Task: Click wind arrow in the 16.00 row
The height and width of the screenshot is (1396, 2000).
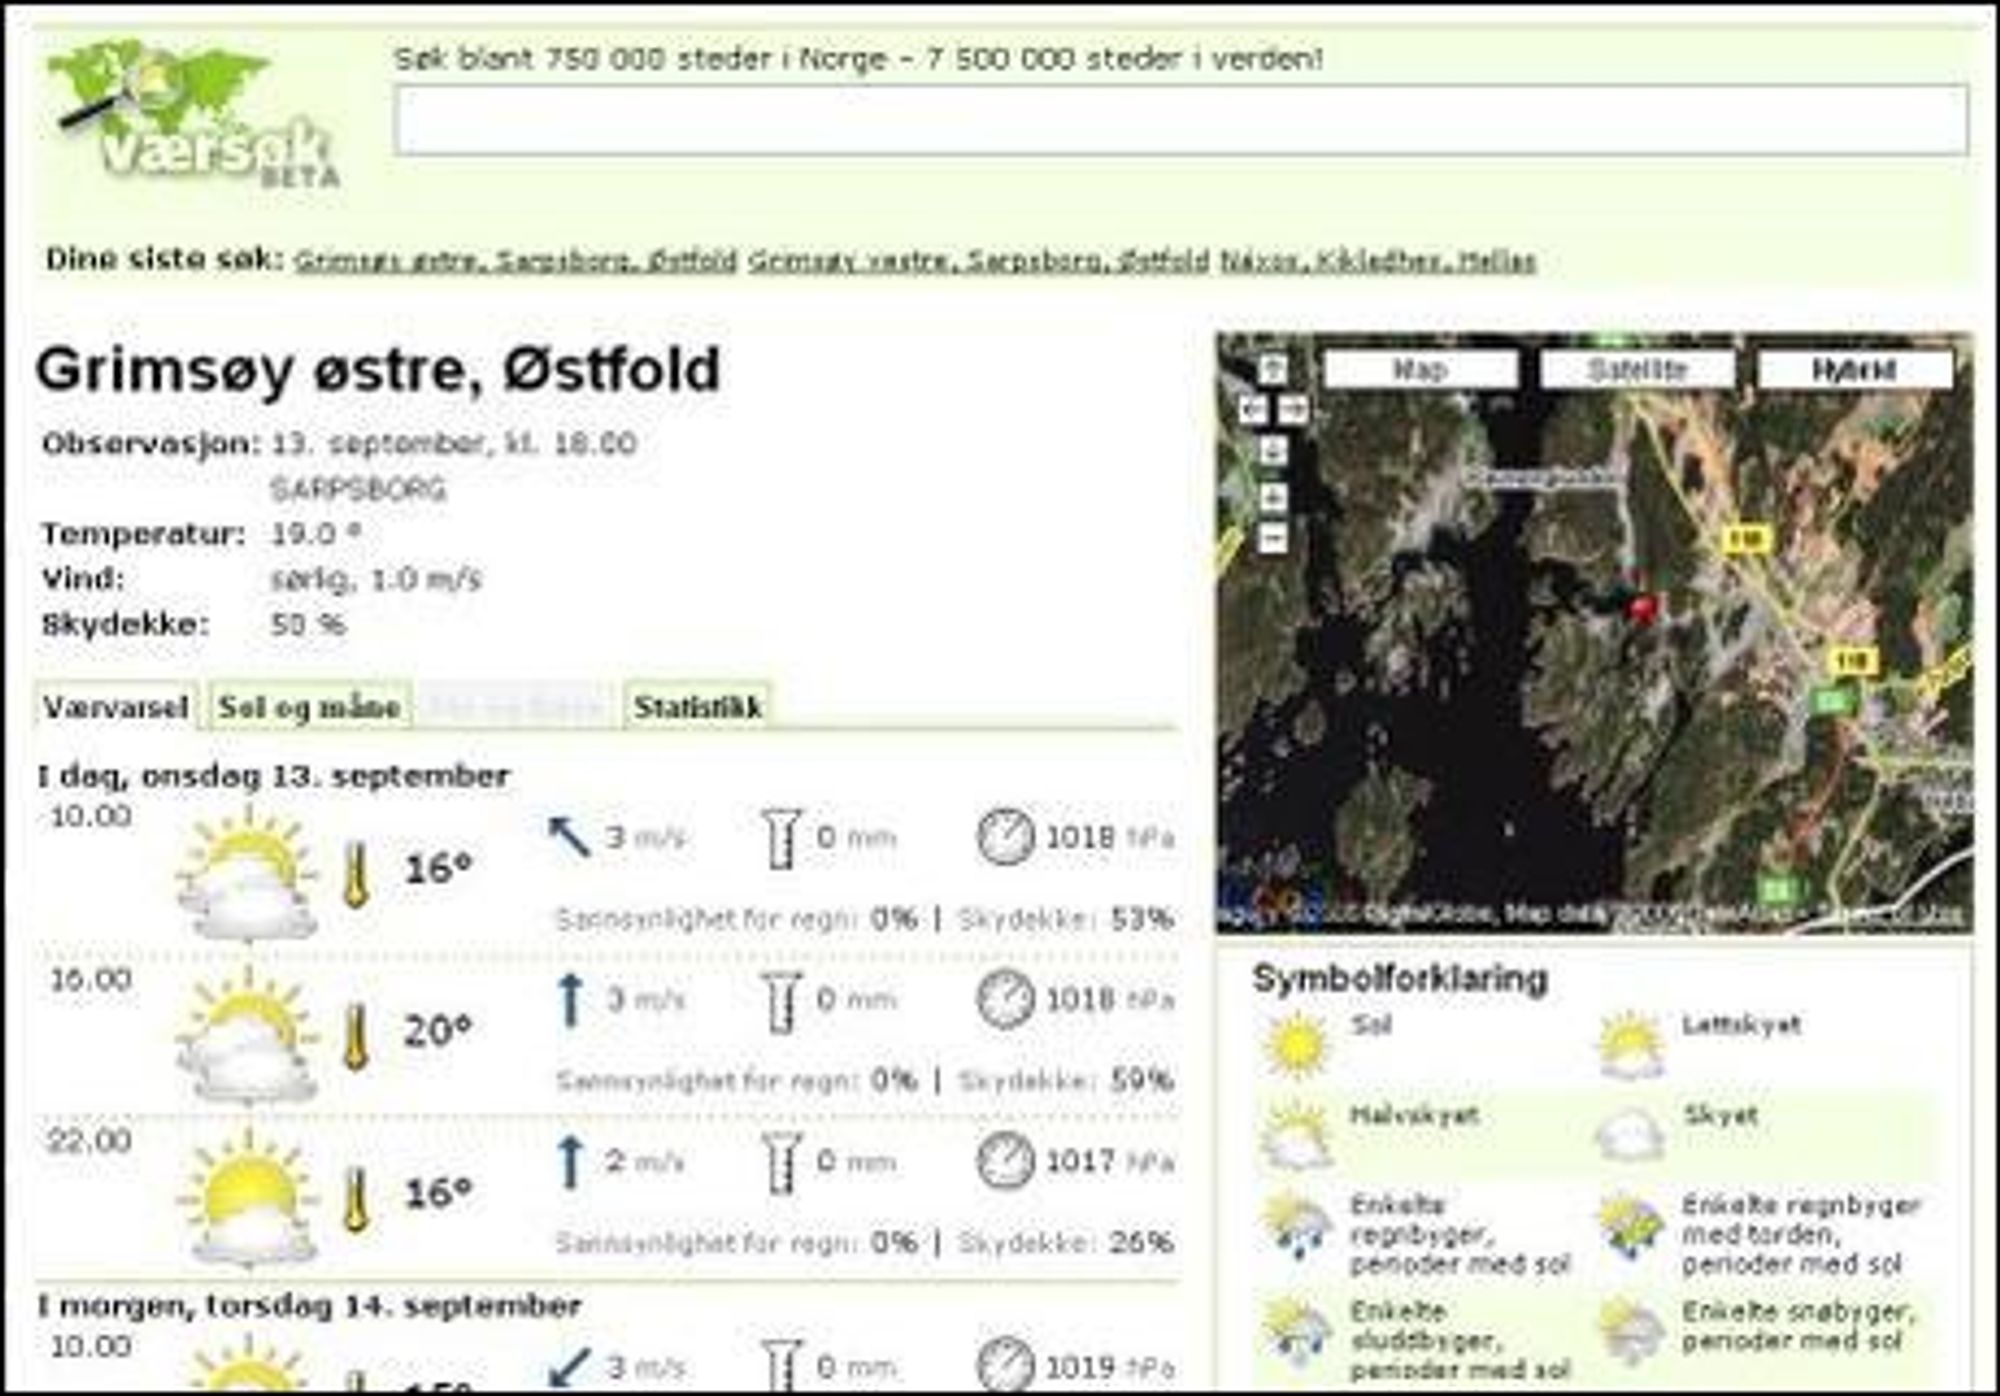Action: [570, 1000]
